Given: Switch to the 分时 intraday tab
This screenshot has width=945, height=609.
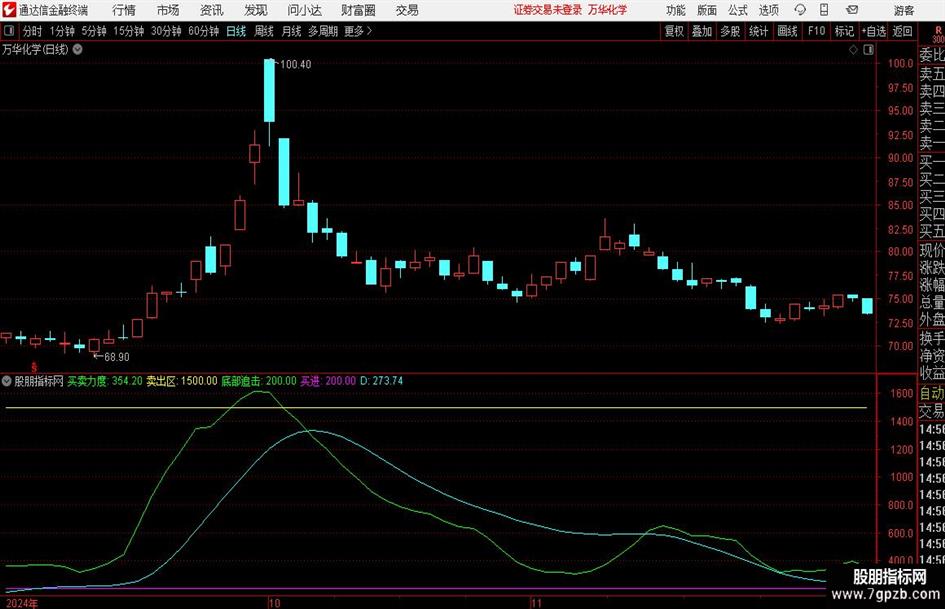Looking at the screenshot, I should tap(33, 31).
